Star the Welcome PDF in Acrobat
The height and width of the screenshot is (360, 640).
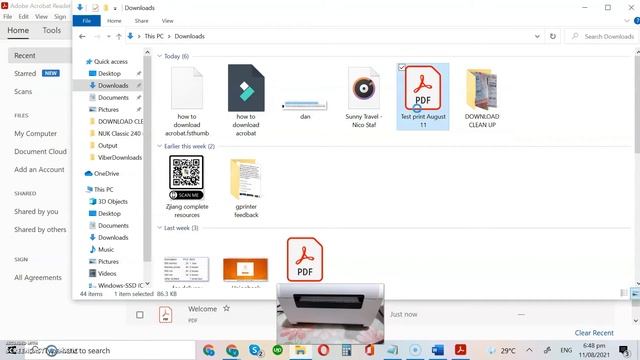(x=226, y=309)
